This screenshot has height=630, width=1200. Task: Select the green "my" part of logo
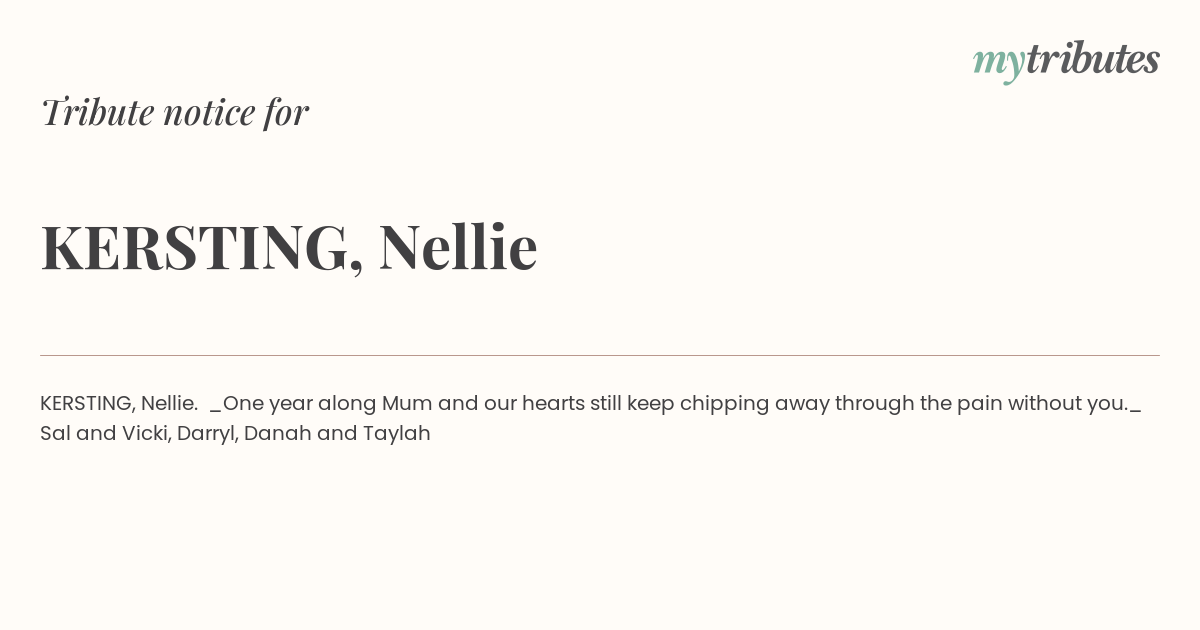click(998, 63)
